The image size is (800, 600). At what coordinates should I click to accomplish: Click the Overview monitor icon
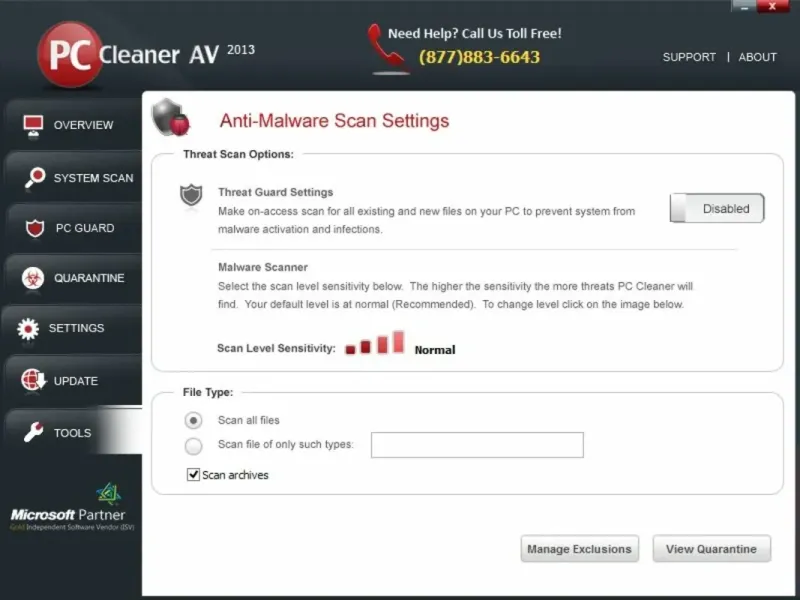pyautogui.click(x=33, y=126)
